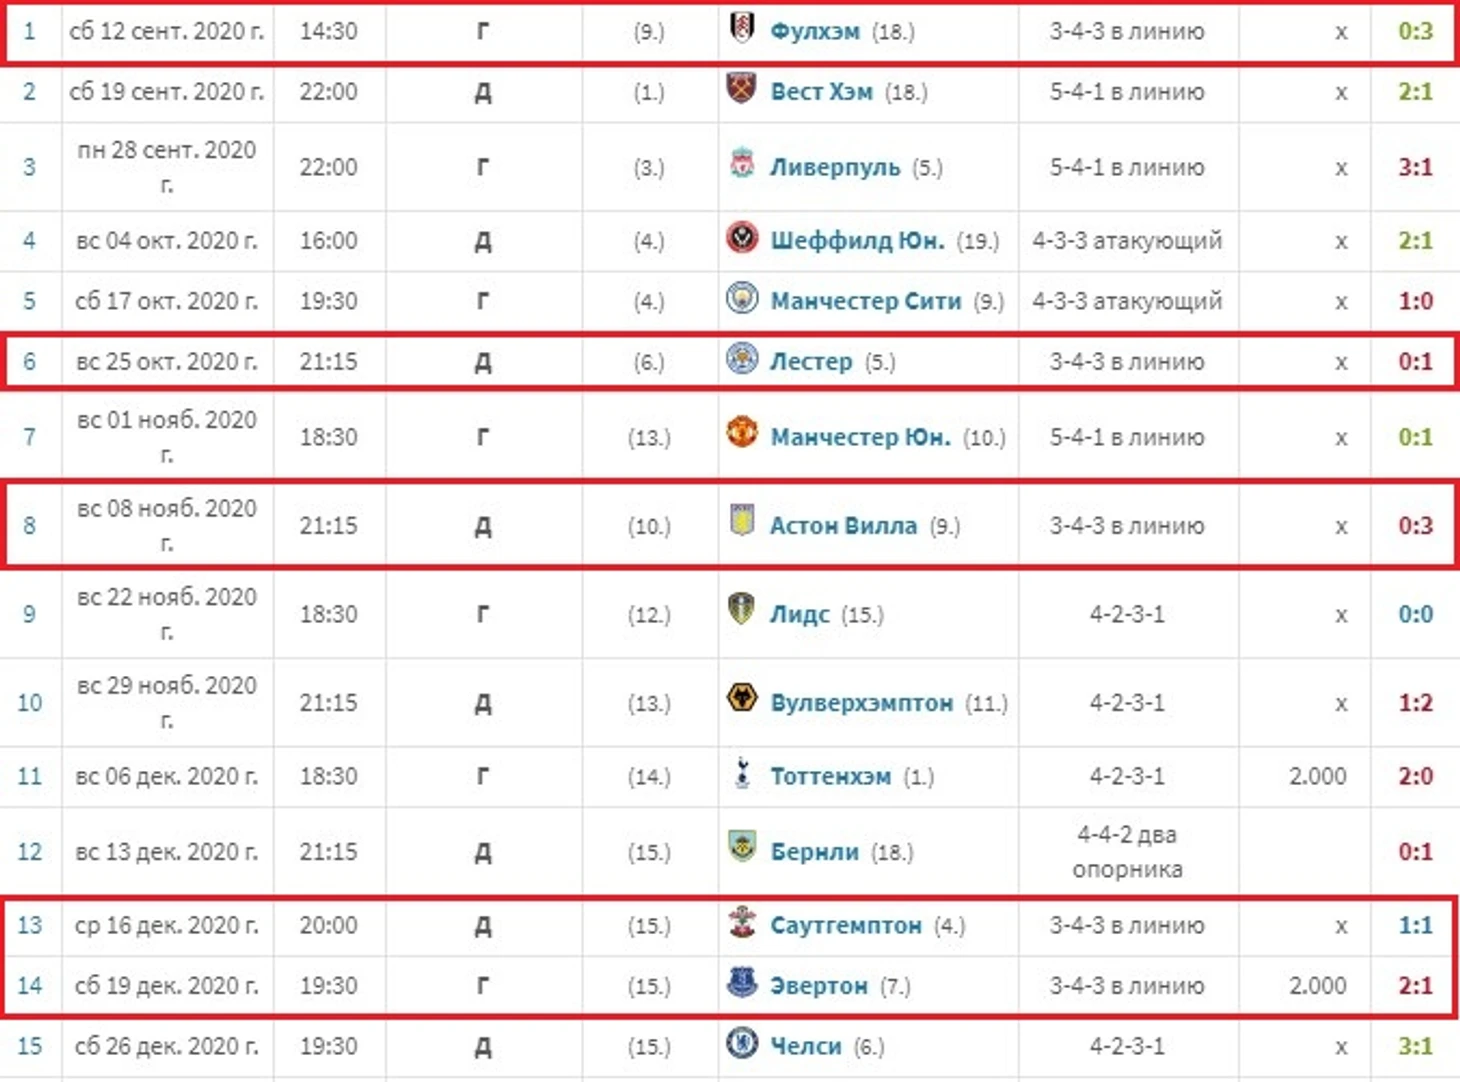Viewport: 1460px width, 1082px height.
Task: Open the Саутгемптон team link
Action: (846, 926)
